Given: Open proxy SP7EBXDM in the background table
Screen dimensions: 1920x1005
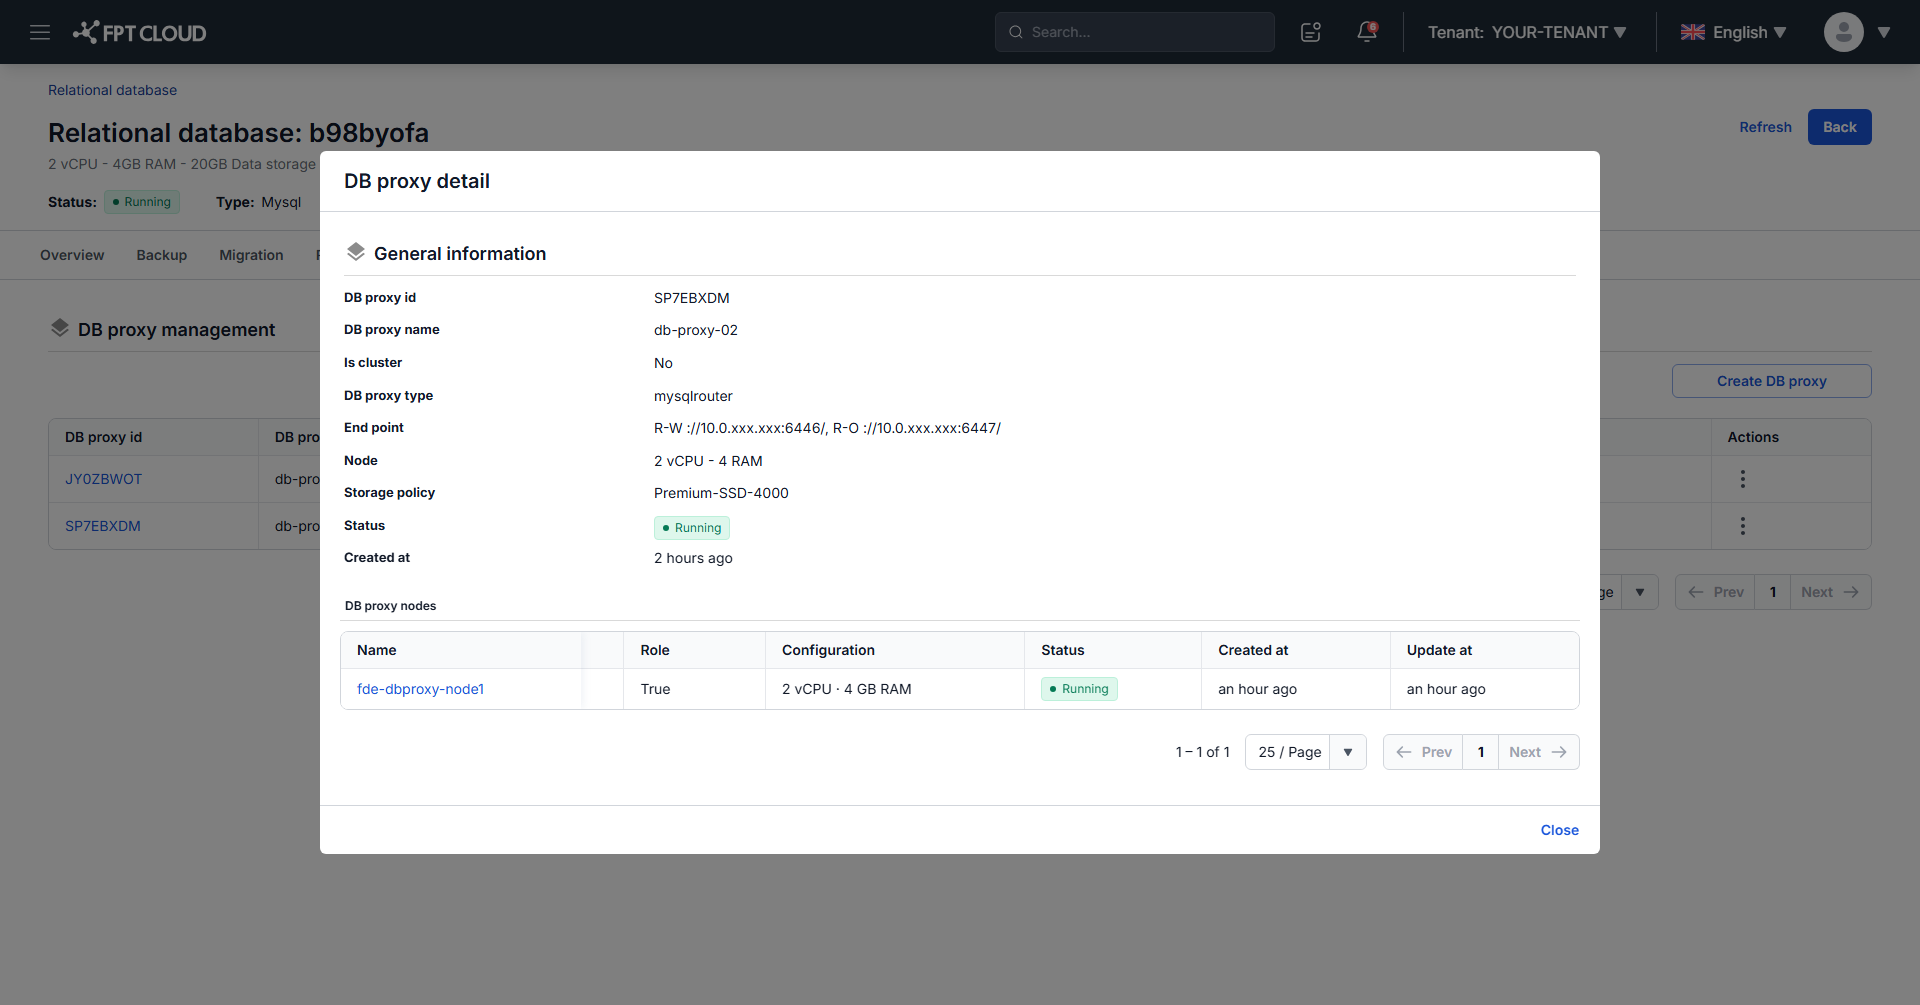Looking at the screenshot, I should tap(102, 526).
